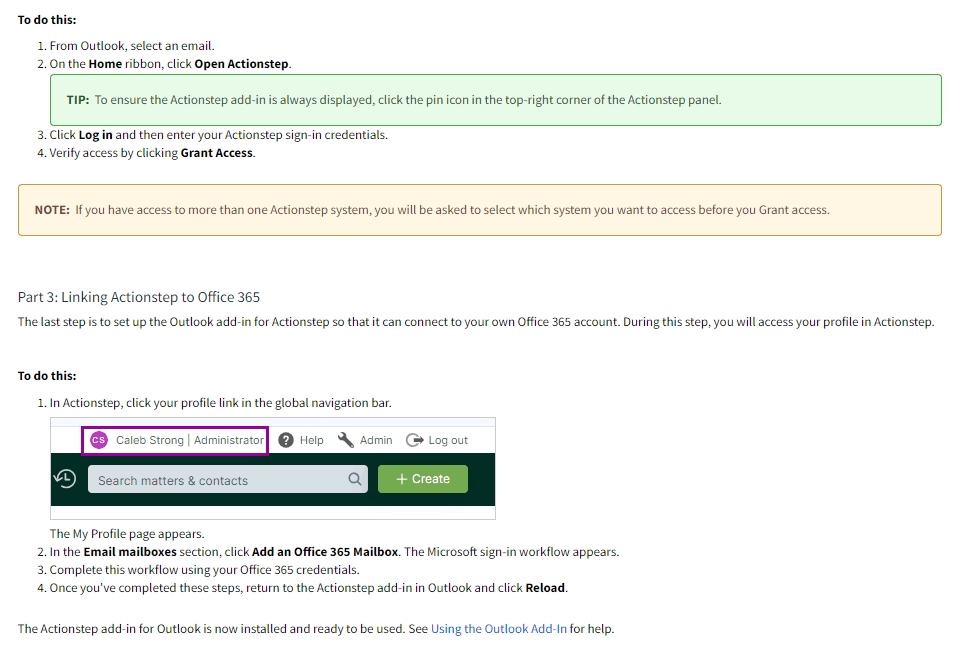This screenshot has width=961, height=647.
Task: Click the navigation bar screenshot thumbnail
Action: (275, 467)
